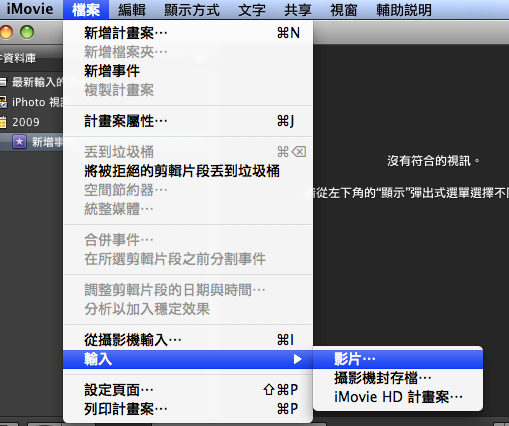Click the purple star event icon

click(x=20, y=142)
